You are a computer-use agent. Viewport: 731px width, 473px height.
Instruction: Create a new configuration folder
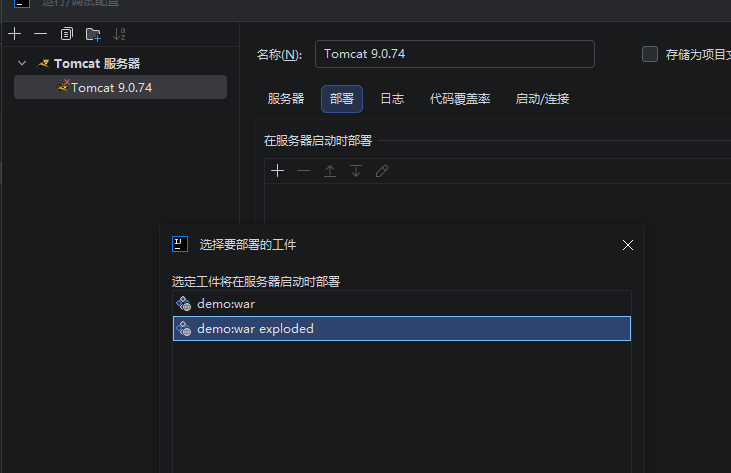(93, 34)
